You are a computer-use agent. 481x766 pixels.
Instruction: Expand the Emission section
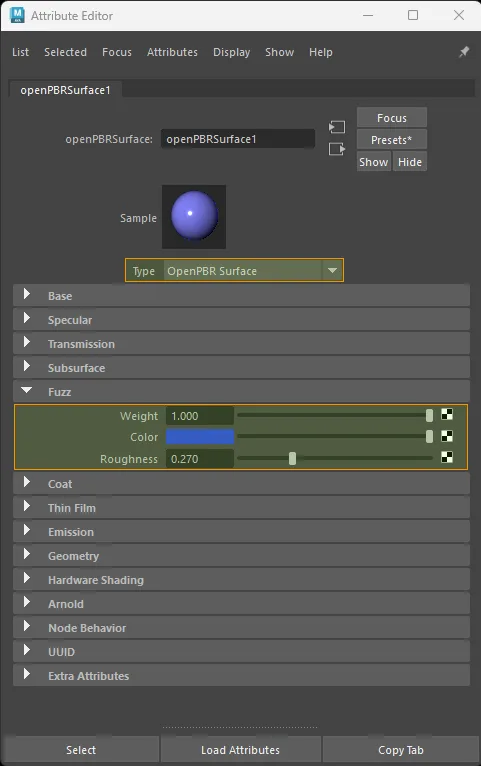point(241,532)
